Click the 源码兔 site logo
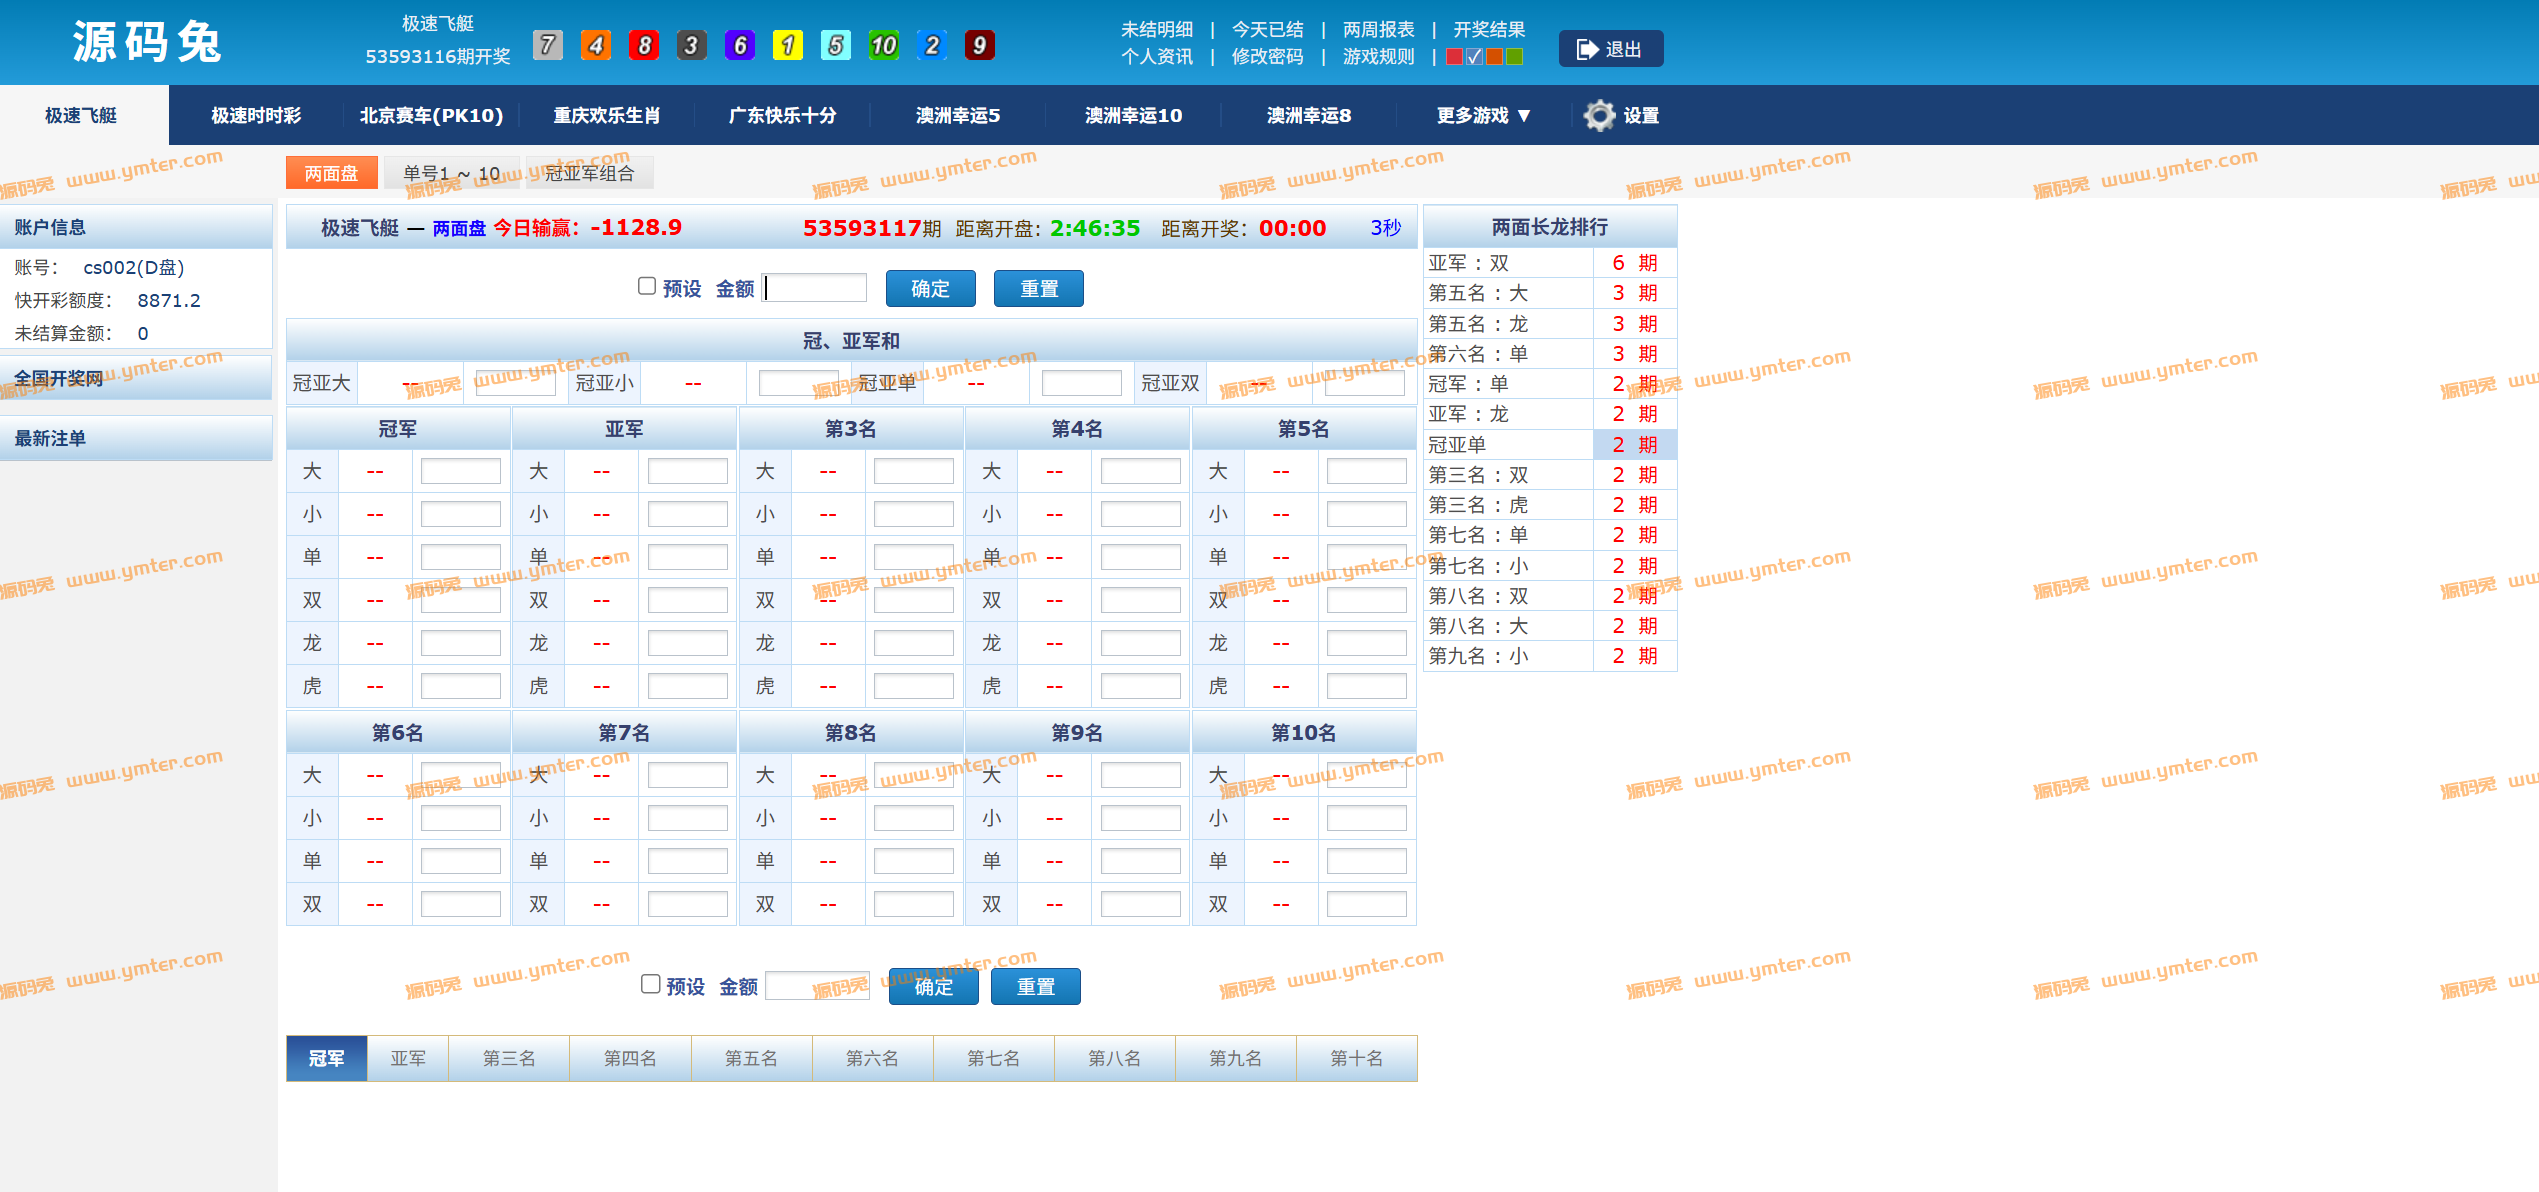 [147, 43]
